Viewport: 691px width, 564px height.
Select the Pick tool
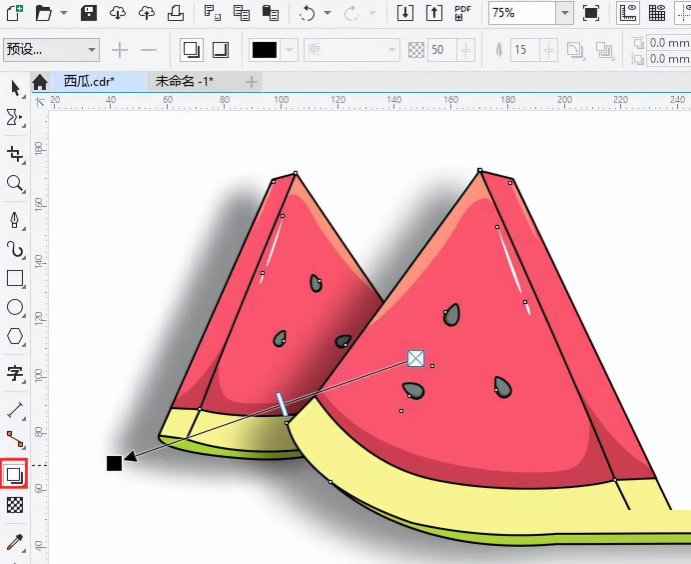pyautogui.click(x=15, y=89)
